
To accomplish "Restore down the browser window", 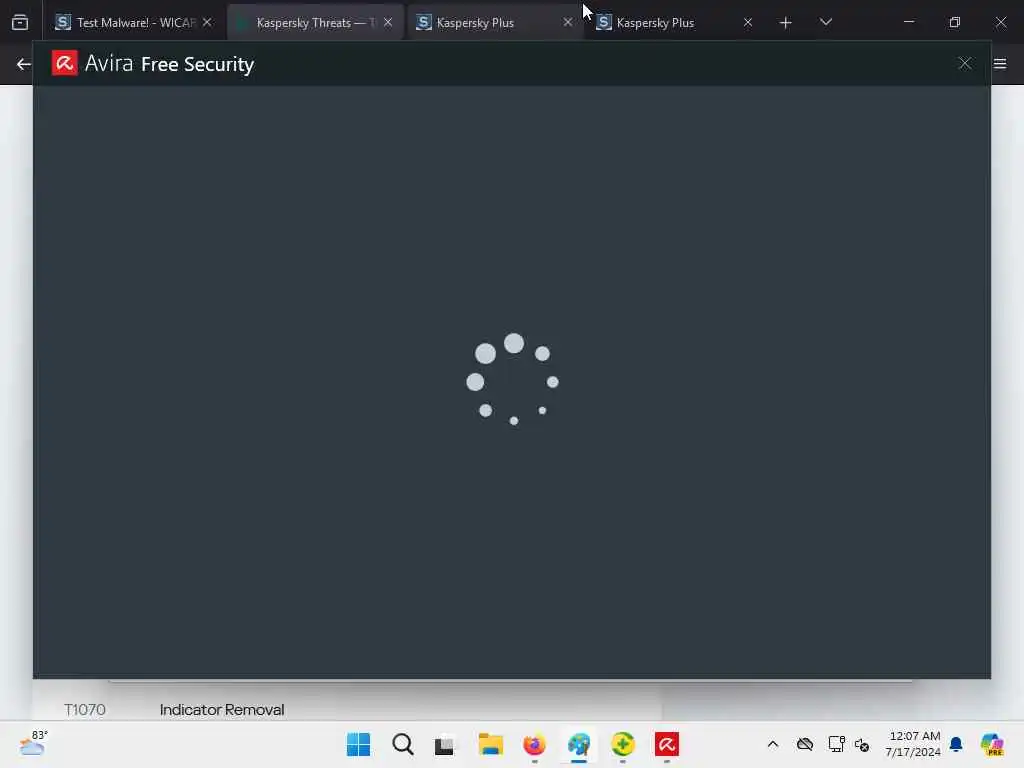I will click(955, 22).
